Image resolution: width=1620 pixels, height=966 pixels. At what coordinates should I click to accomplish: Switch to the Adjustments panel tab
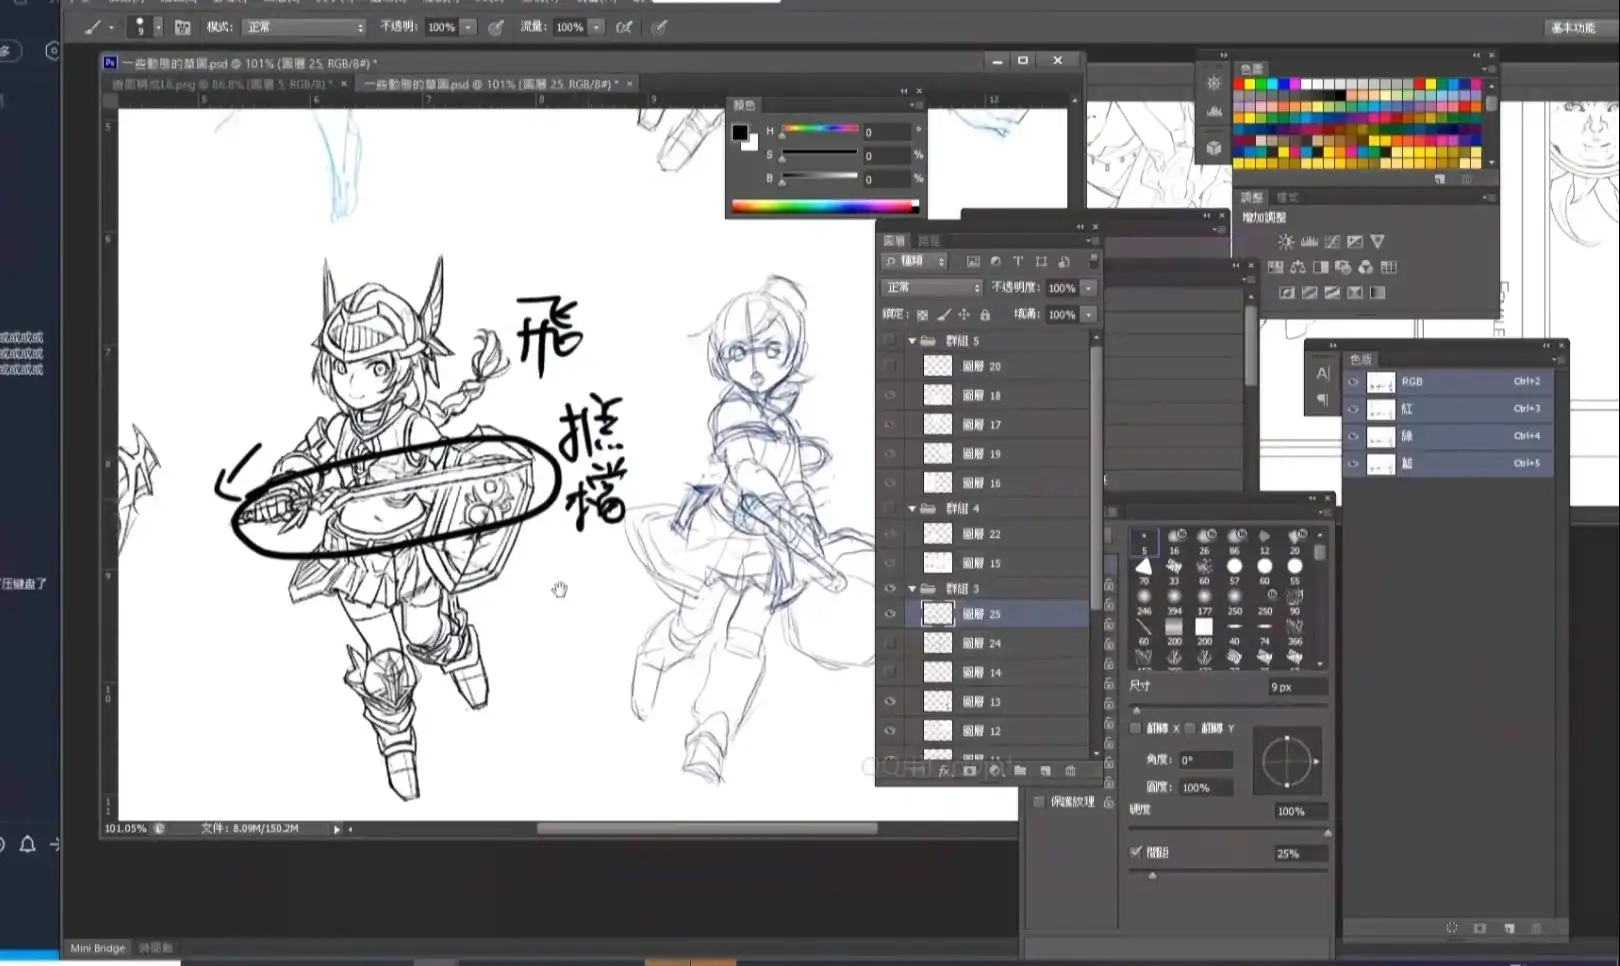coord(1252,197)
